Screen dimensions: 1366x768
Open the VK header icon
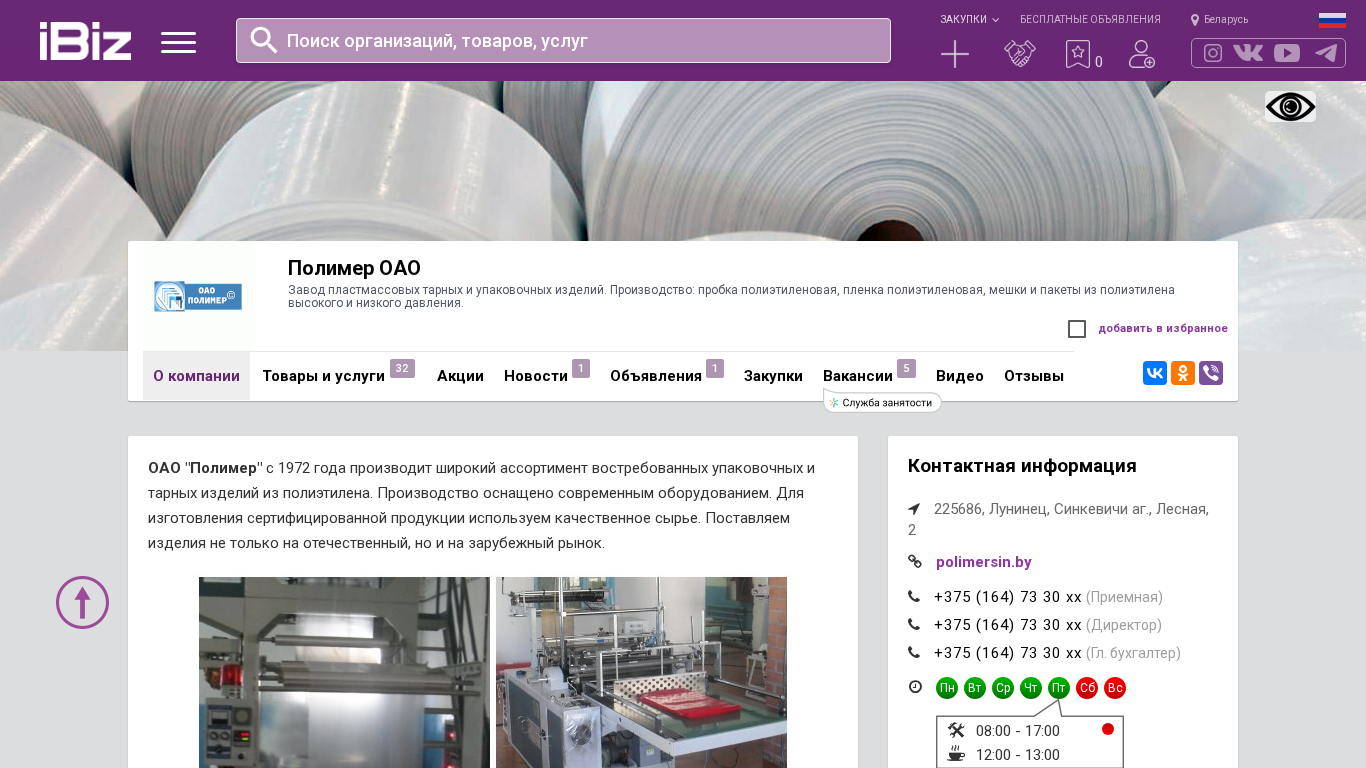1248,53
